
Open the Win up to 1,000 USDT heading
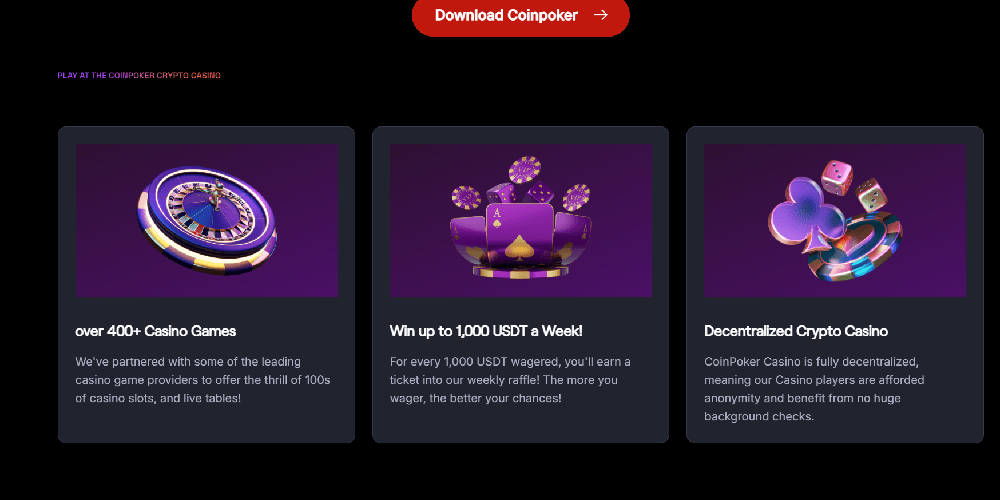point(486,331)
